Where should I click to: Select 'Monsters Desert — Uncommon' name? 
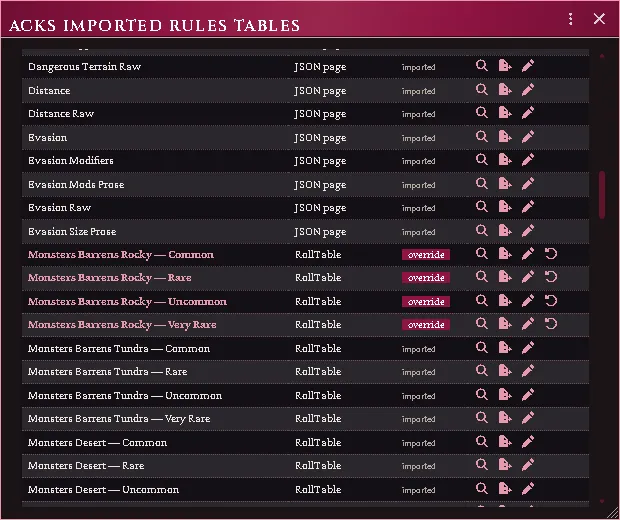[x=103, y=490]
